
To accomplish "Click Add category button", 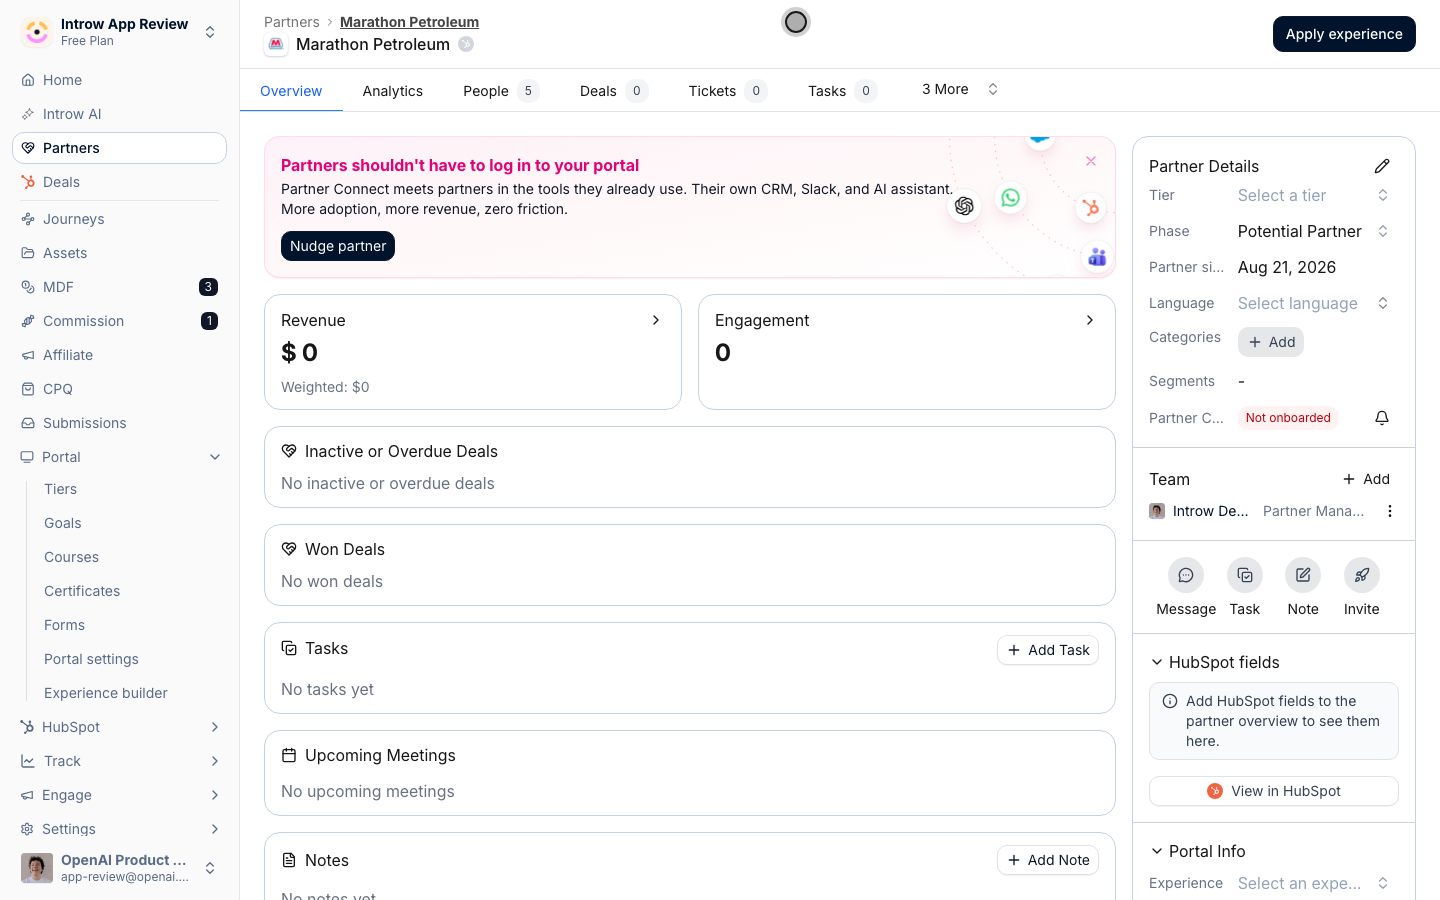I will 1271,342.
